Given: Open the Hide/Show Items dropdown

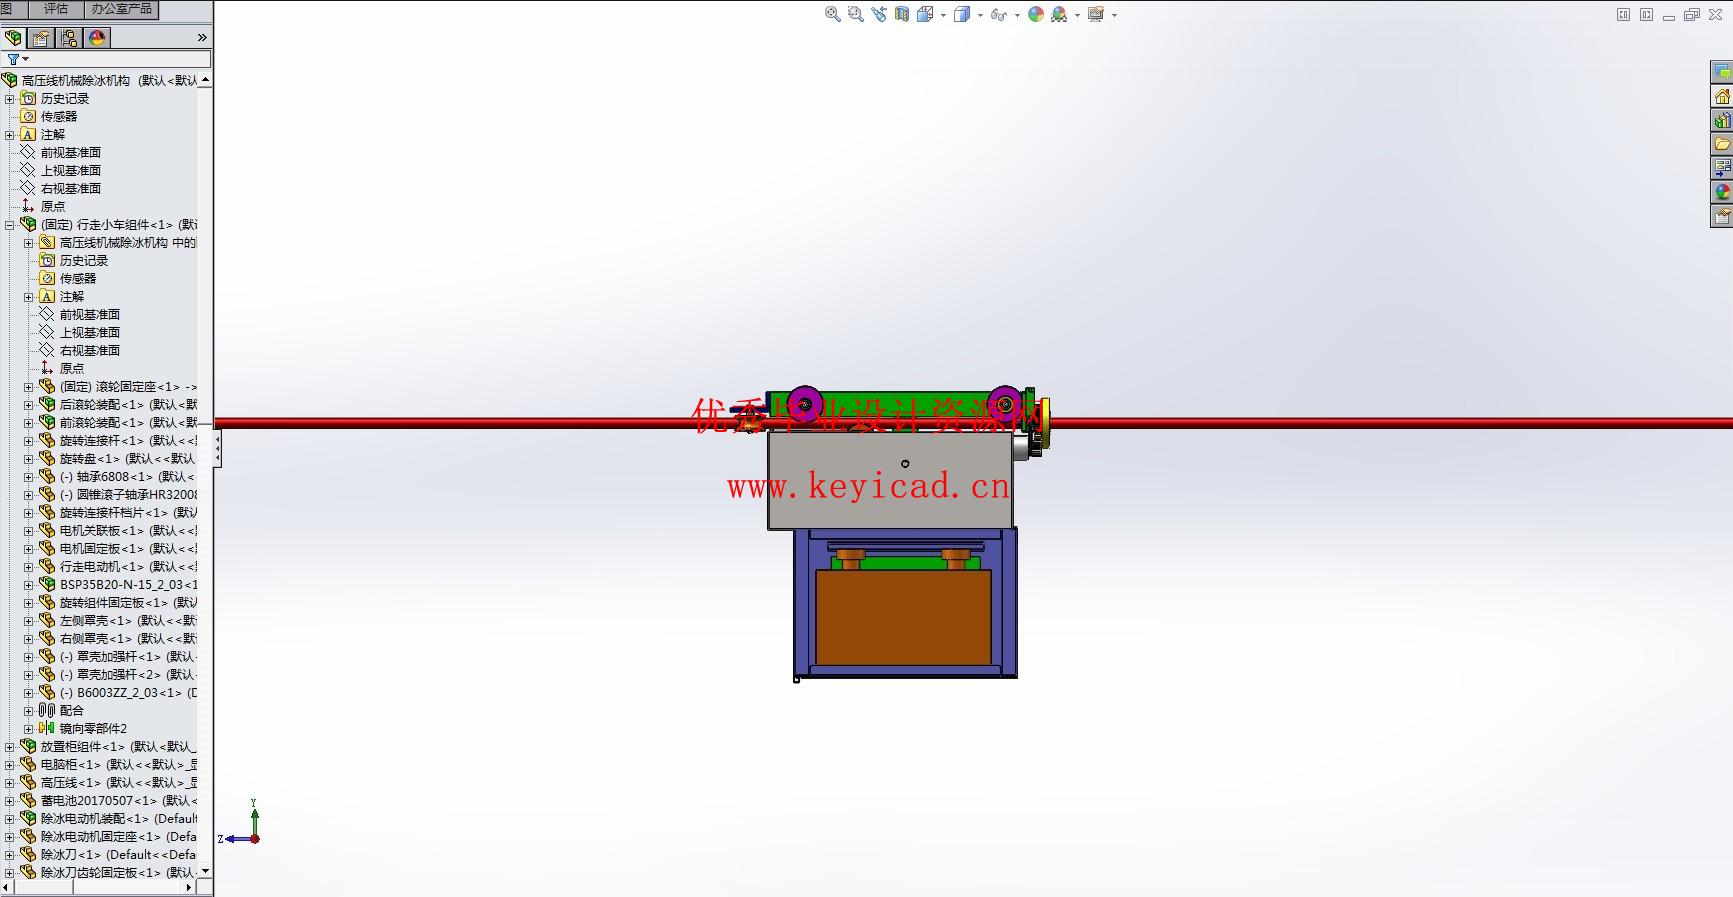Looking at the screenshot, I should (x=1017, y=15).
